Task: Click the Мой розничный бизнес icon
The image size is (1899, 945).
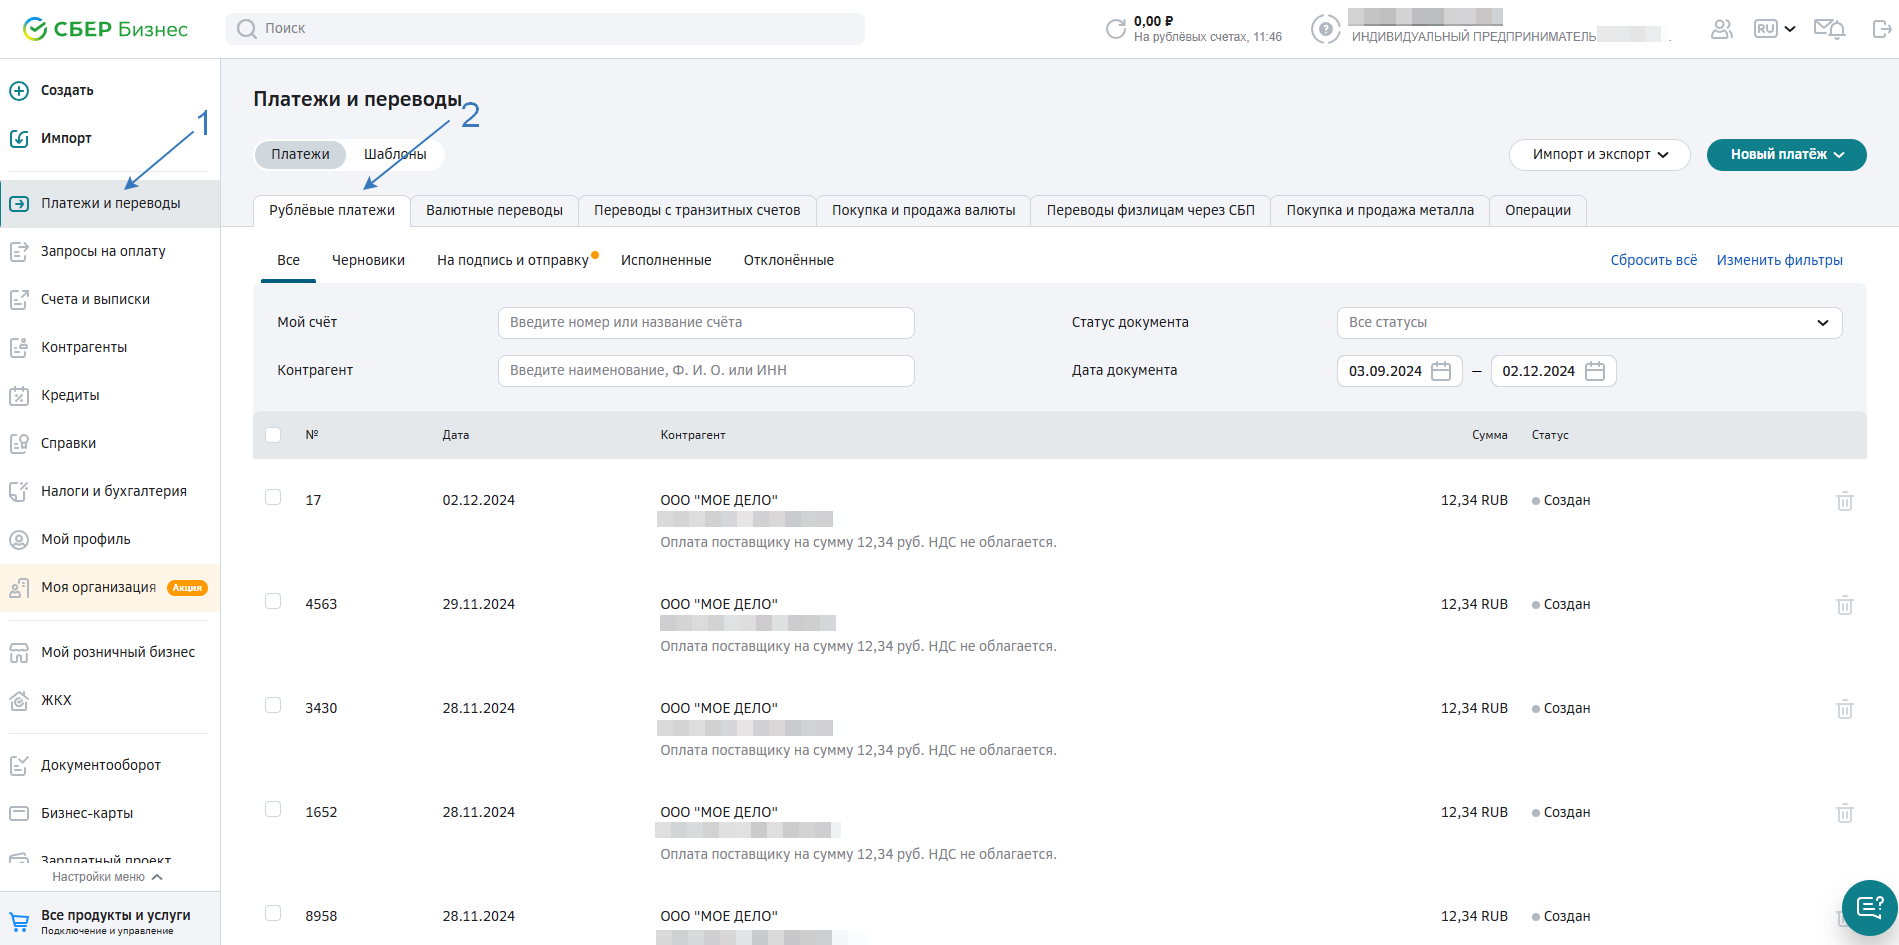Action: [19, 653]
